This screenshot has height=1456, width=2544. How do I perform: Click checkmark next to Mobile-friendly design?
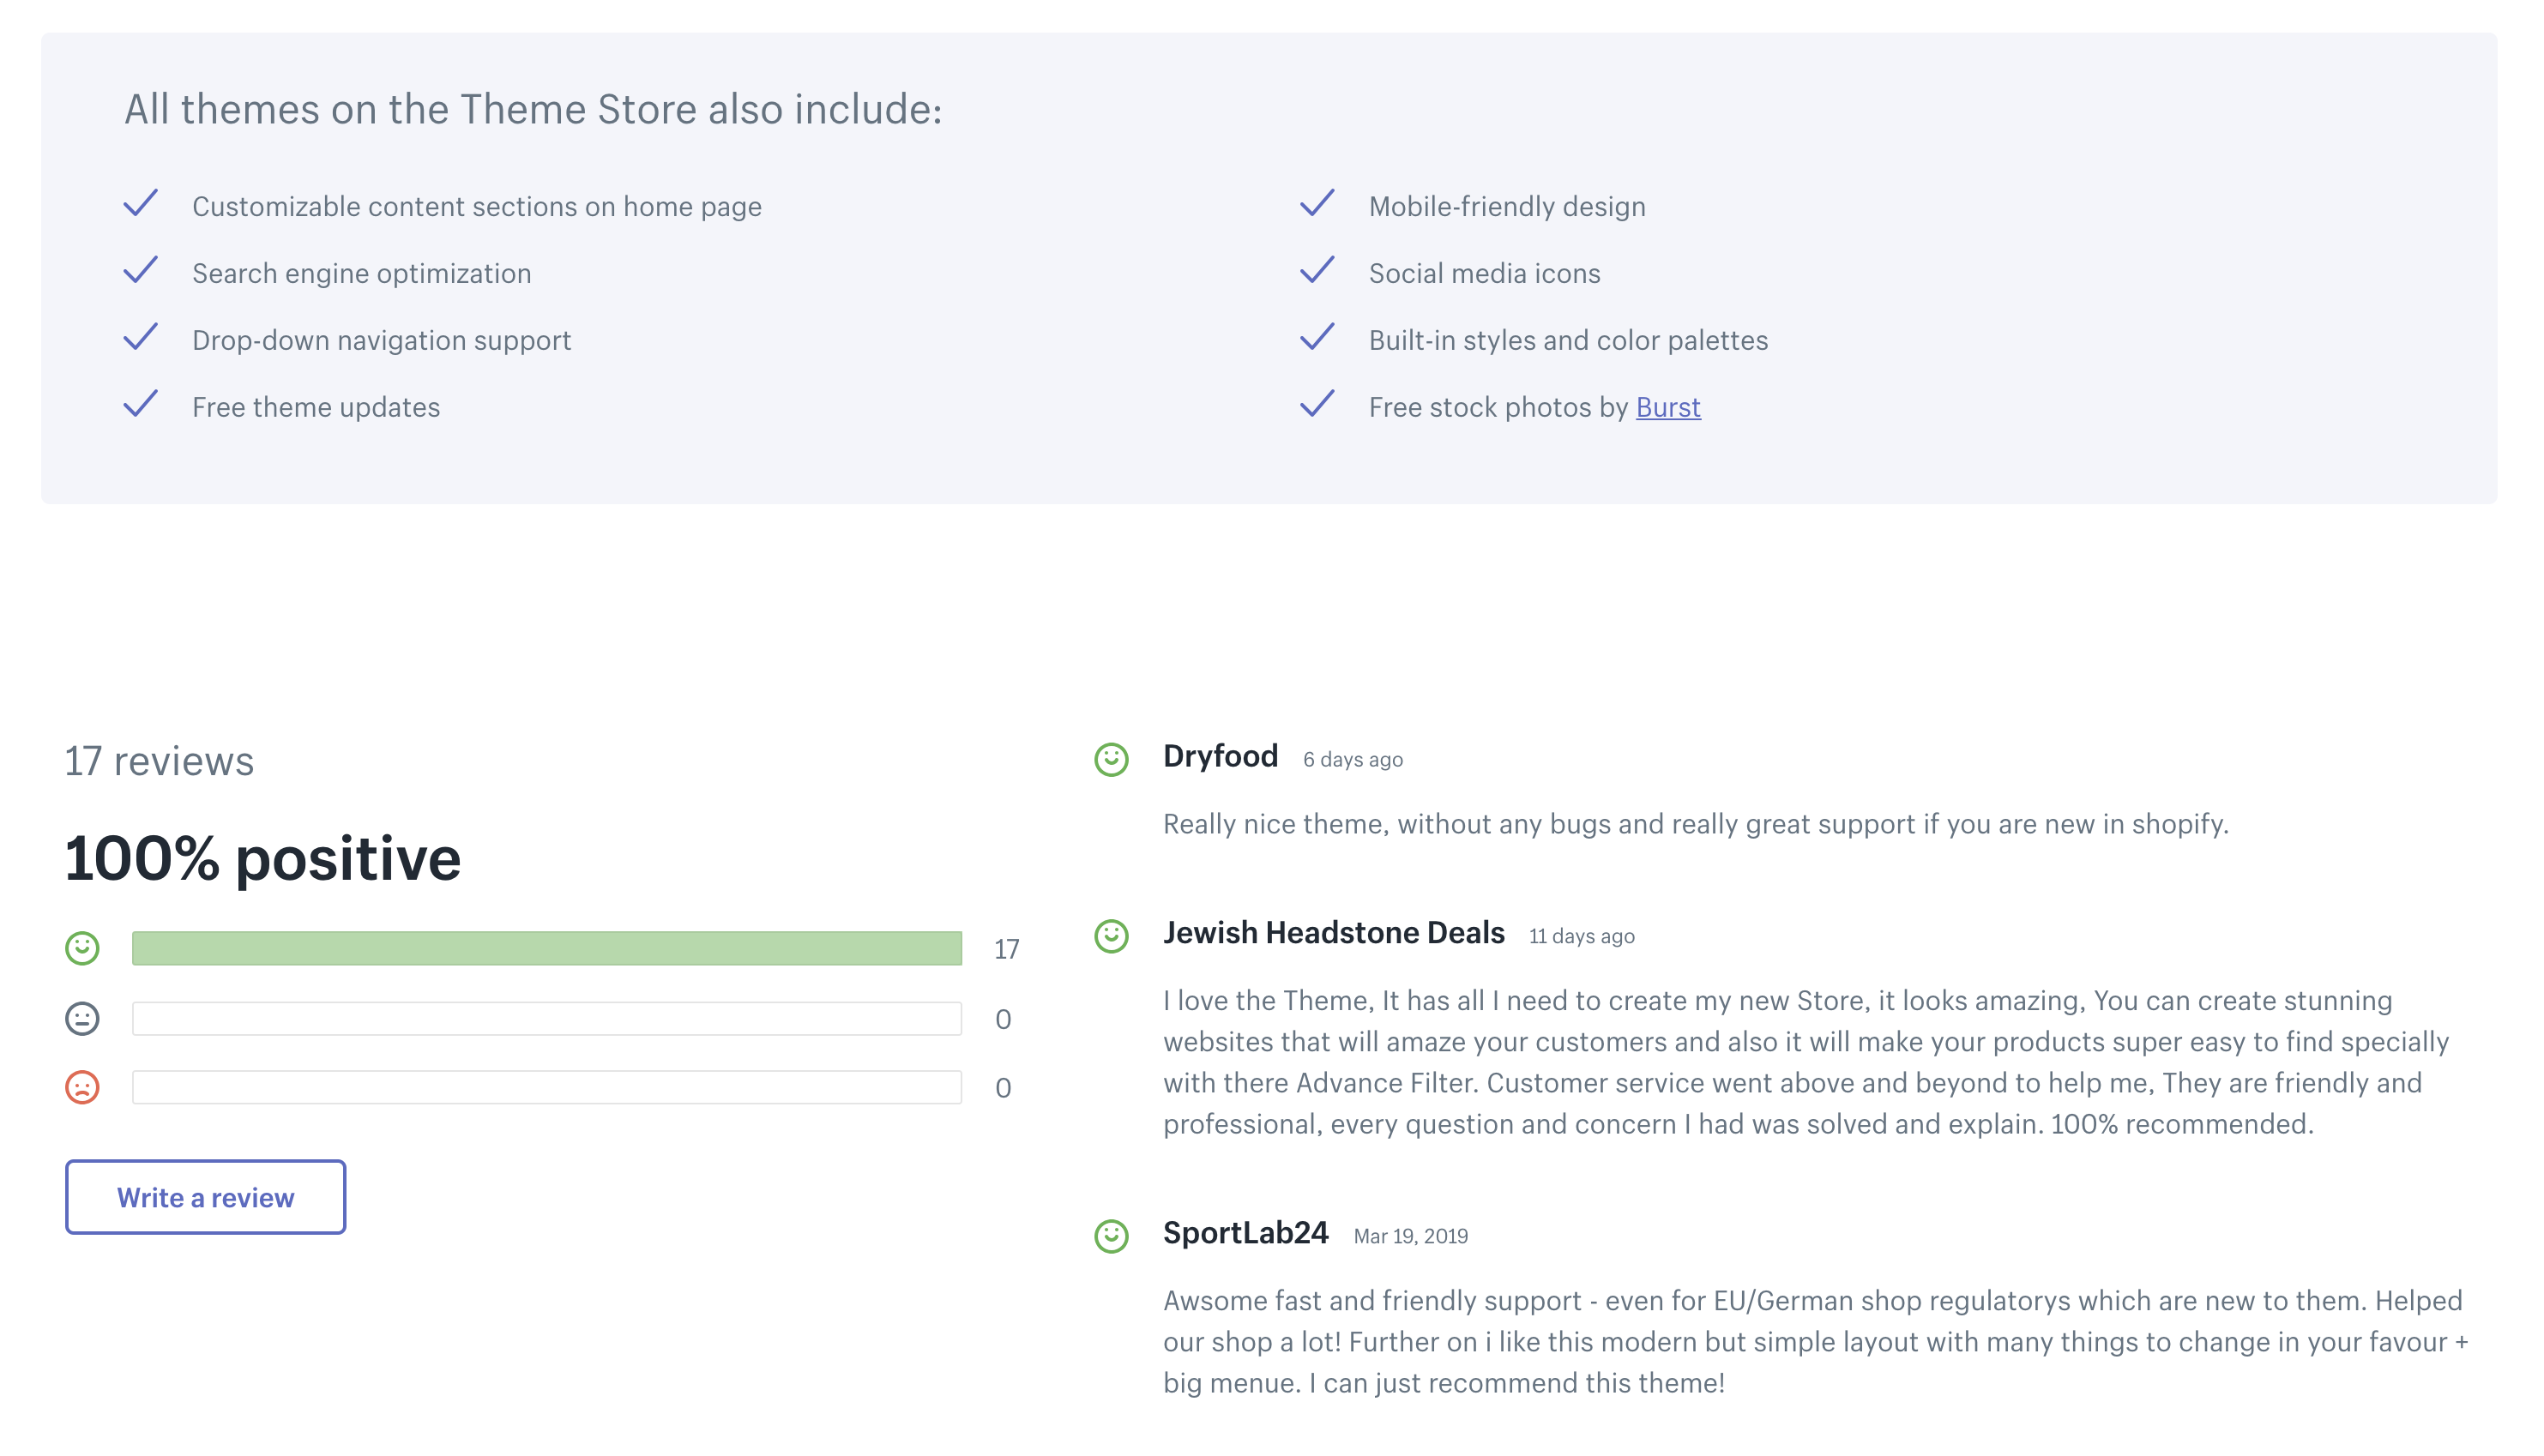(1317, 203)
